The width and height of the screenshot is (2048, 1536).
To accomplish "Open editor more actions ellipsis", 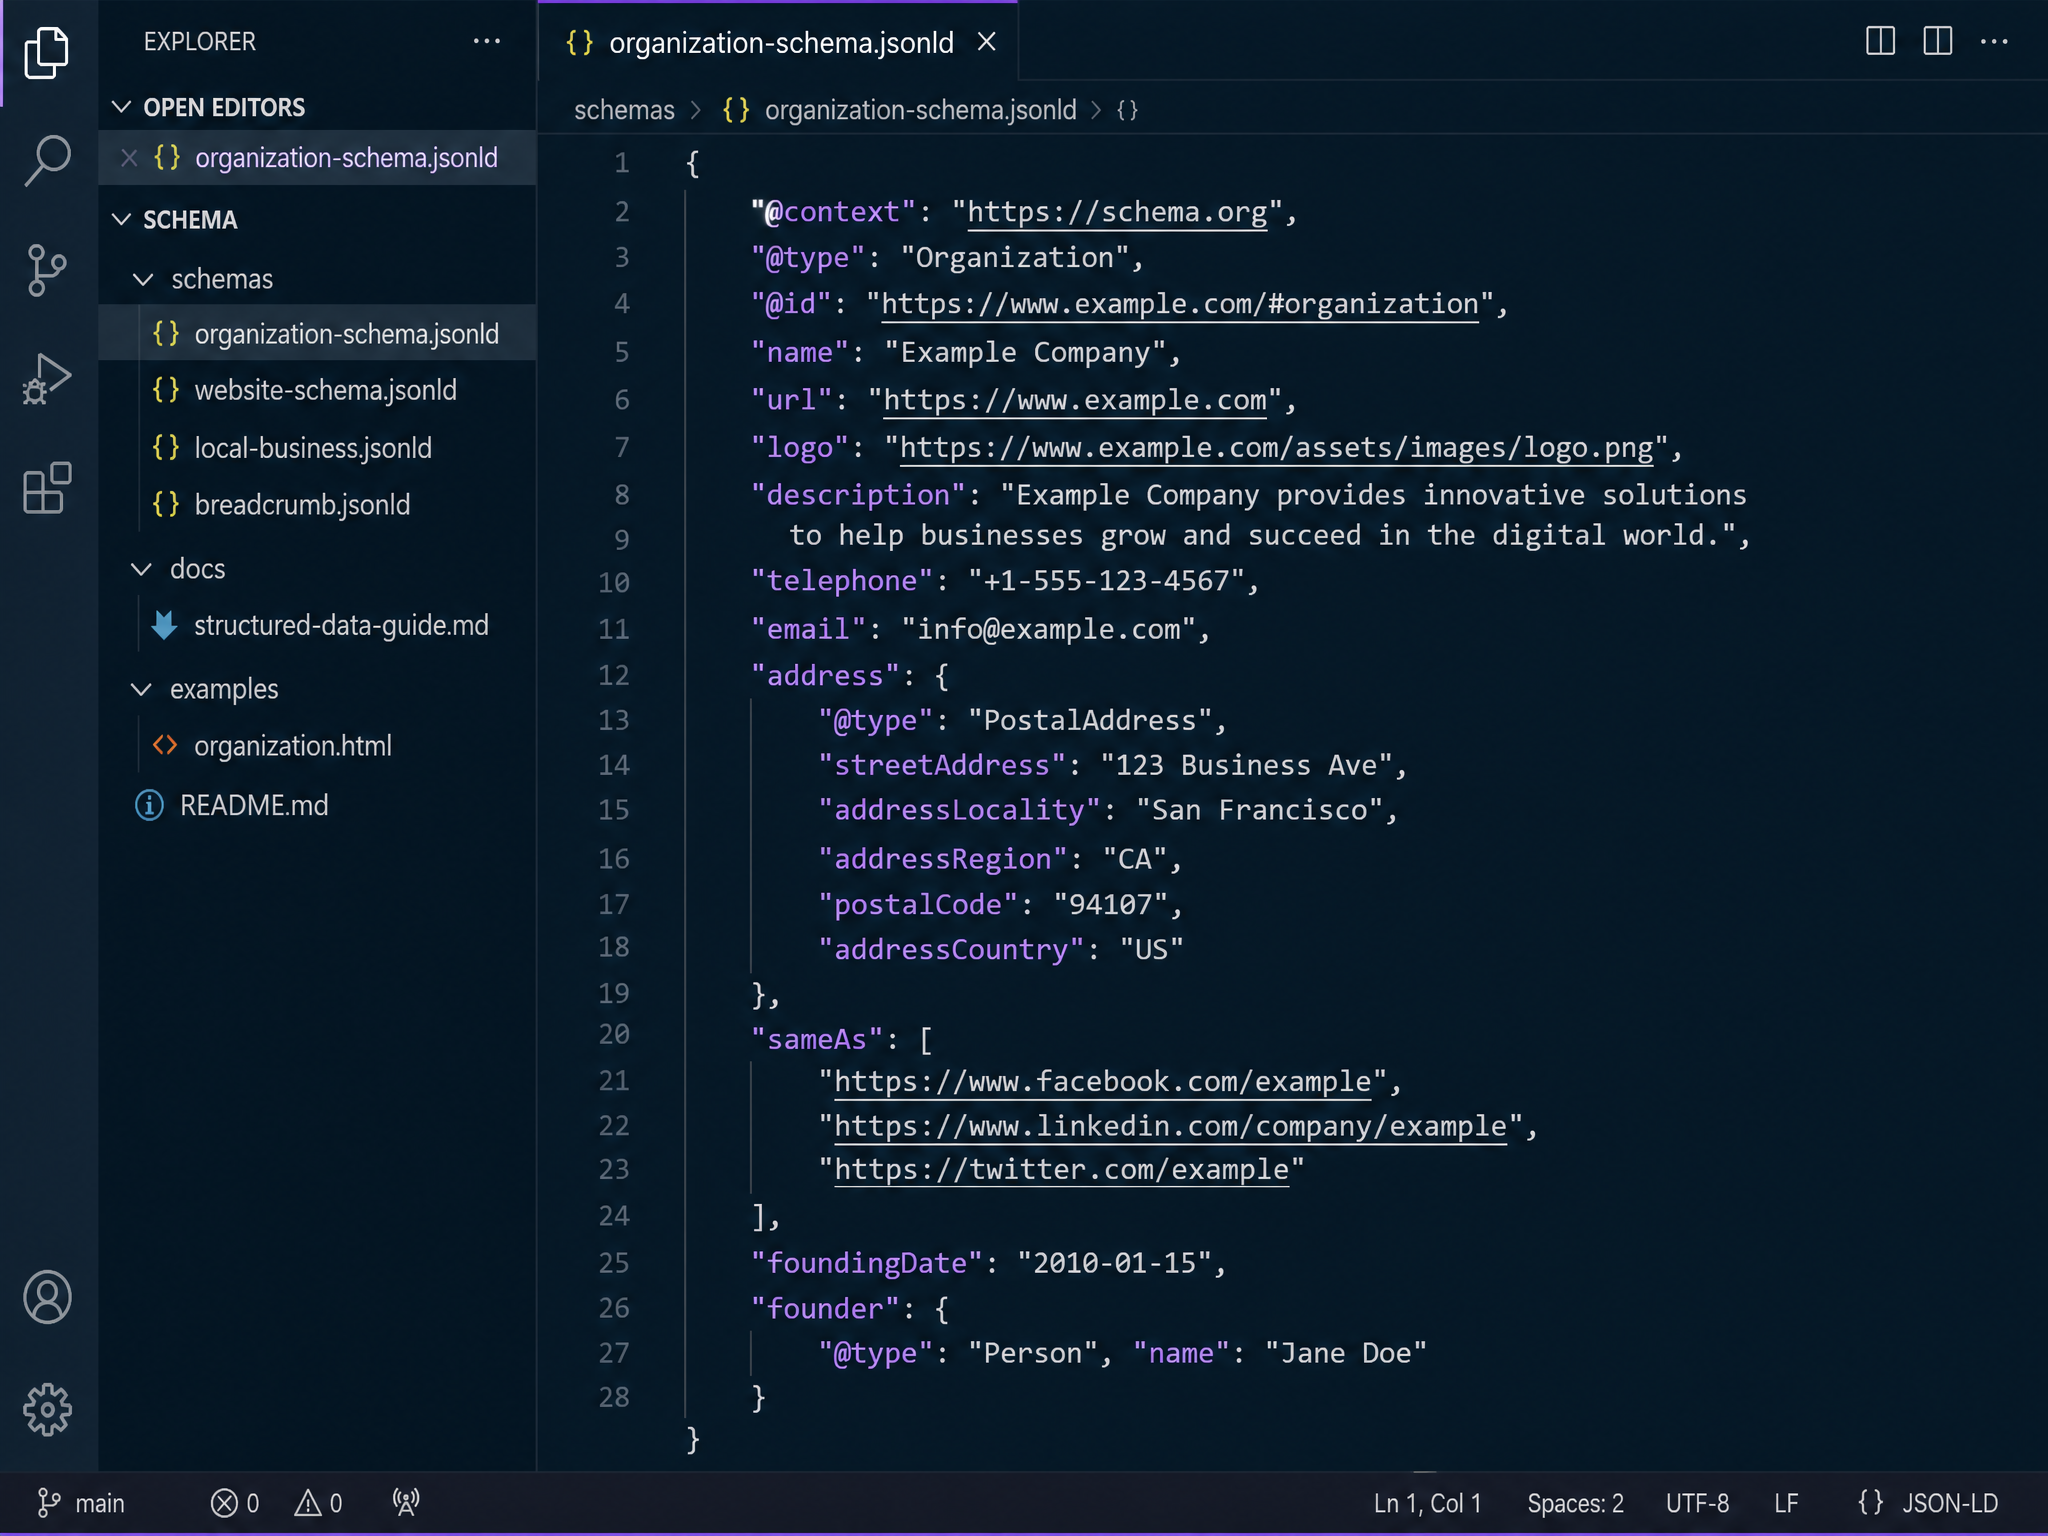I will (x=1994, y=41).
